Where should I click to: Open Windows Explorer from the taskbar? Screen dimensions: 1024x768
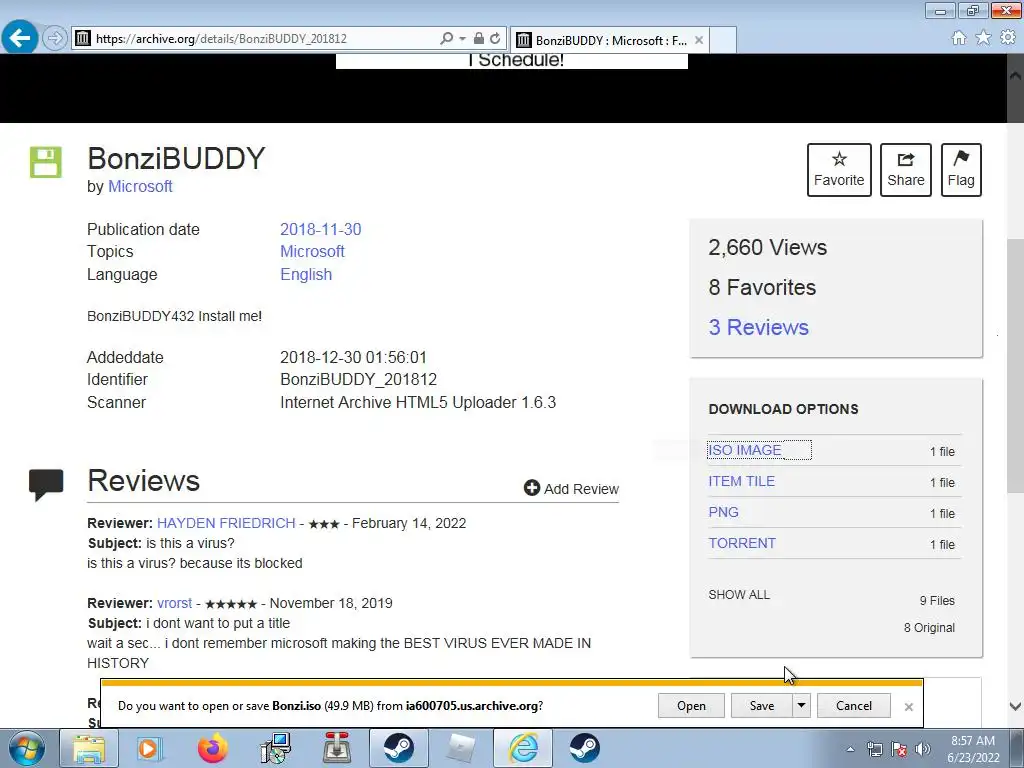click(x=89, y=748)
